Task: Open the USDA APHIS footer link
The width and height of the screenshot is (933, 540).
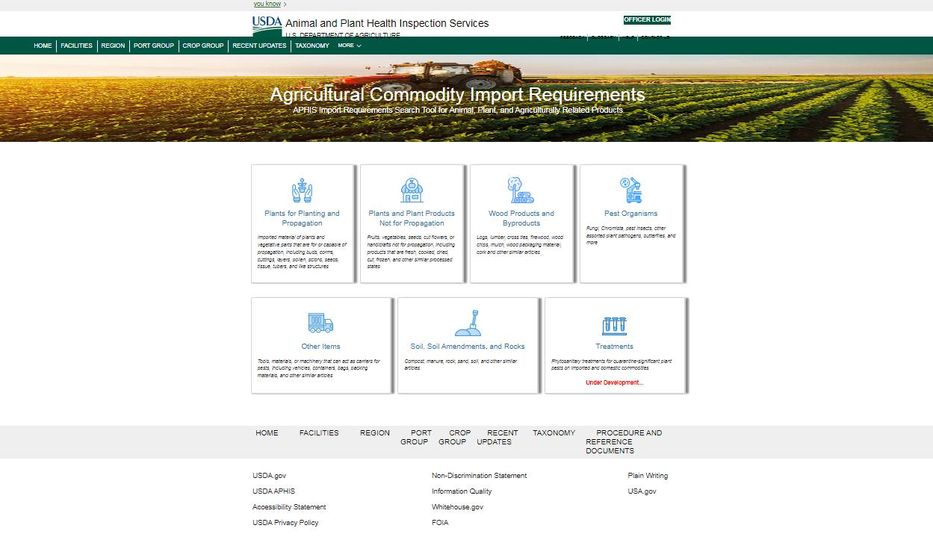Action: (274, 491)
